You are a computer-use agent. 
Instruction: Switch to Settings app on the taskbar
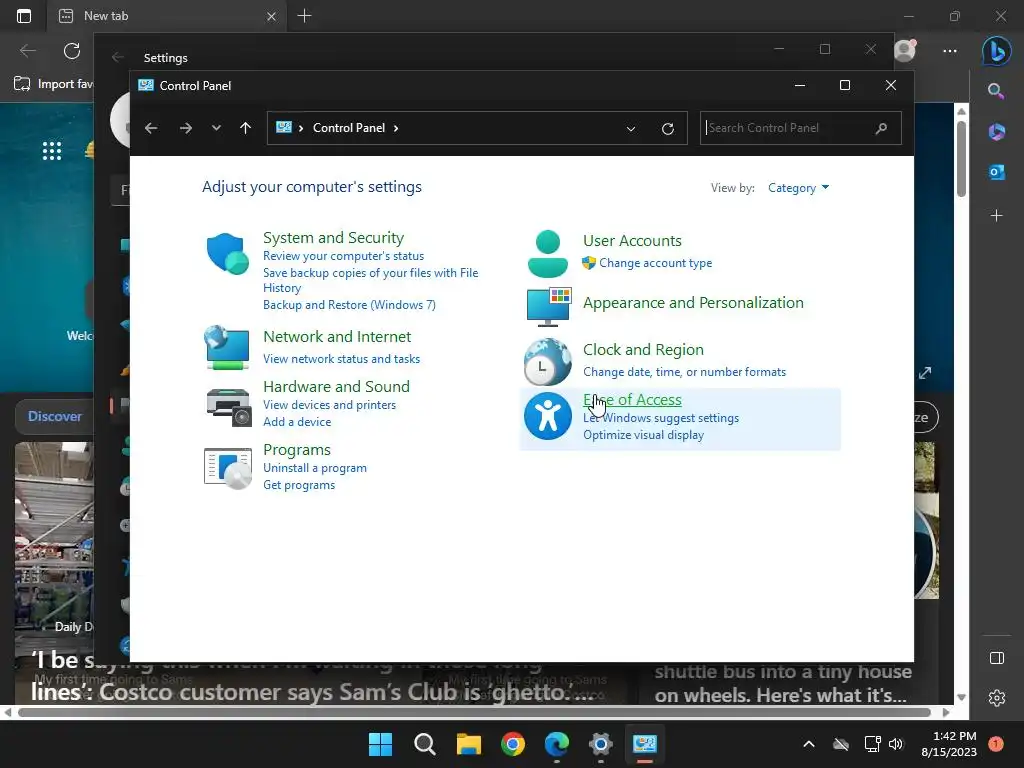click(x=600, y=744)
